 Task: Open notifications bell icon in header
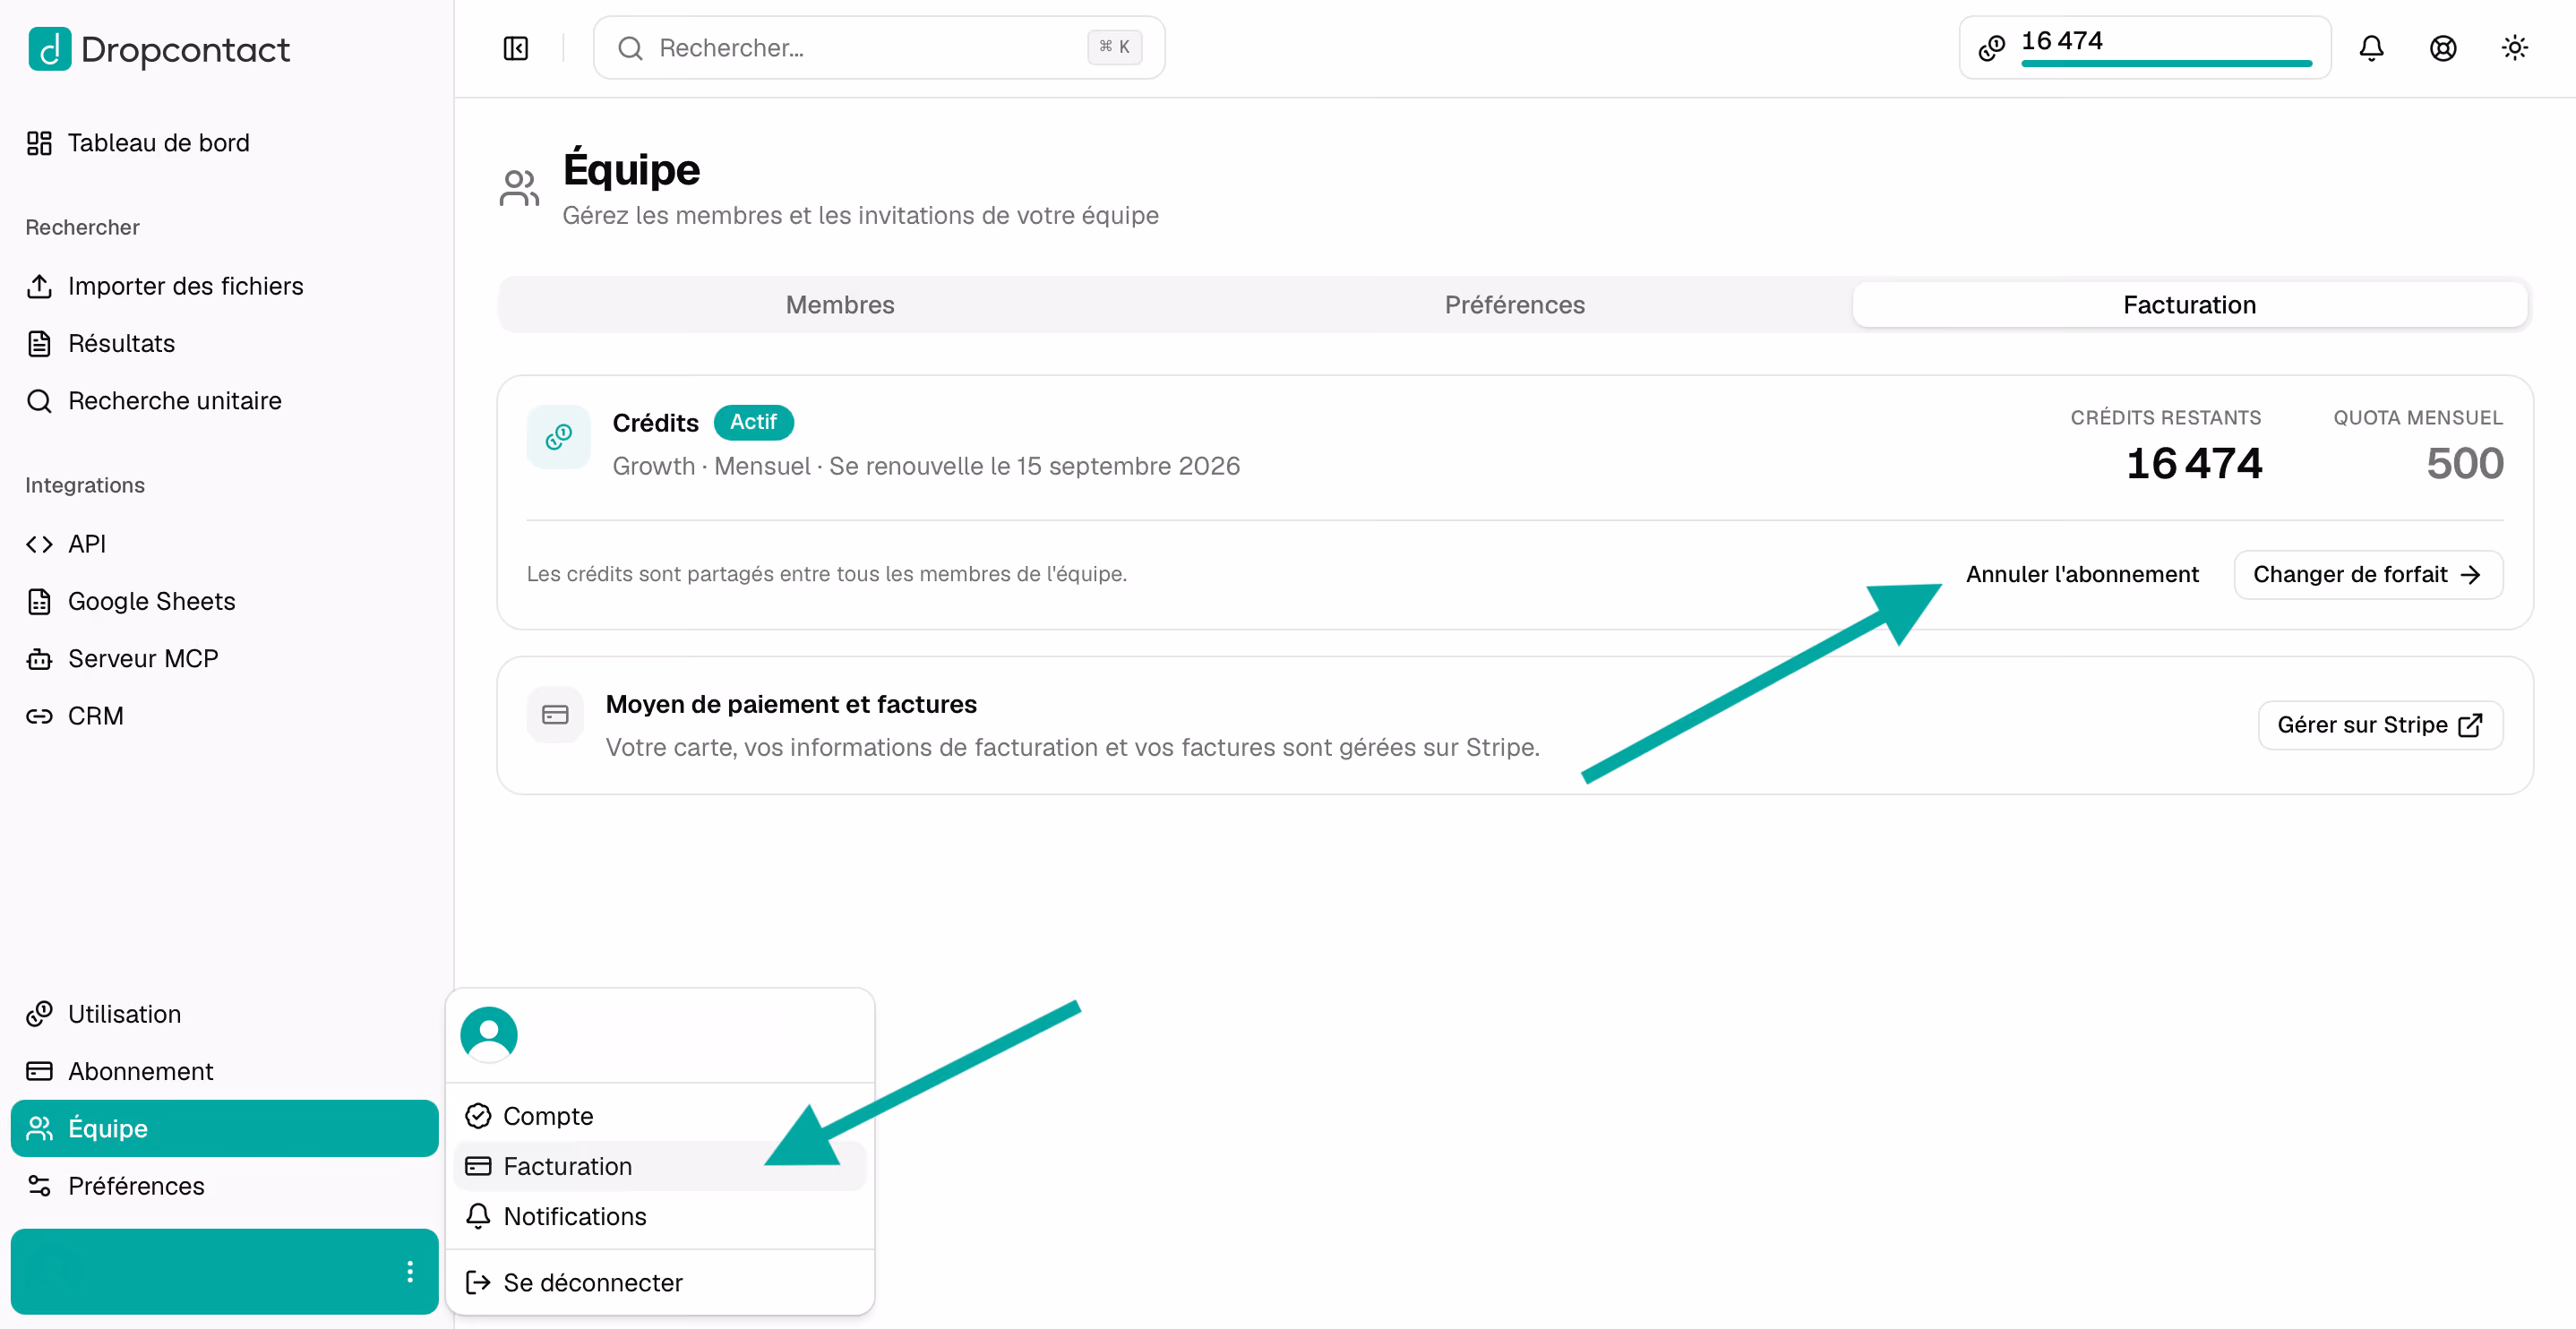2371,48
